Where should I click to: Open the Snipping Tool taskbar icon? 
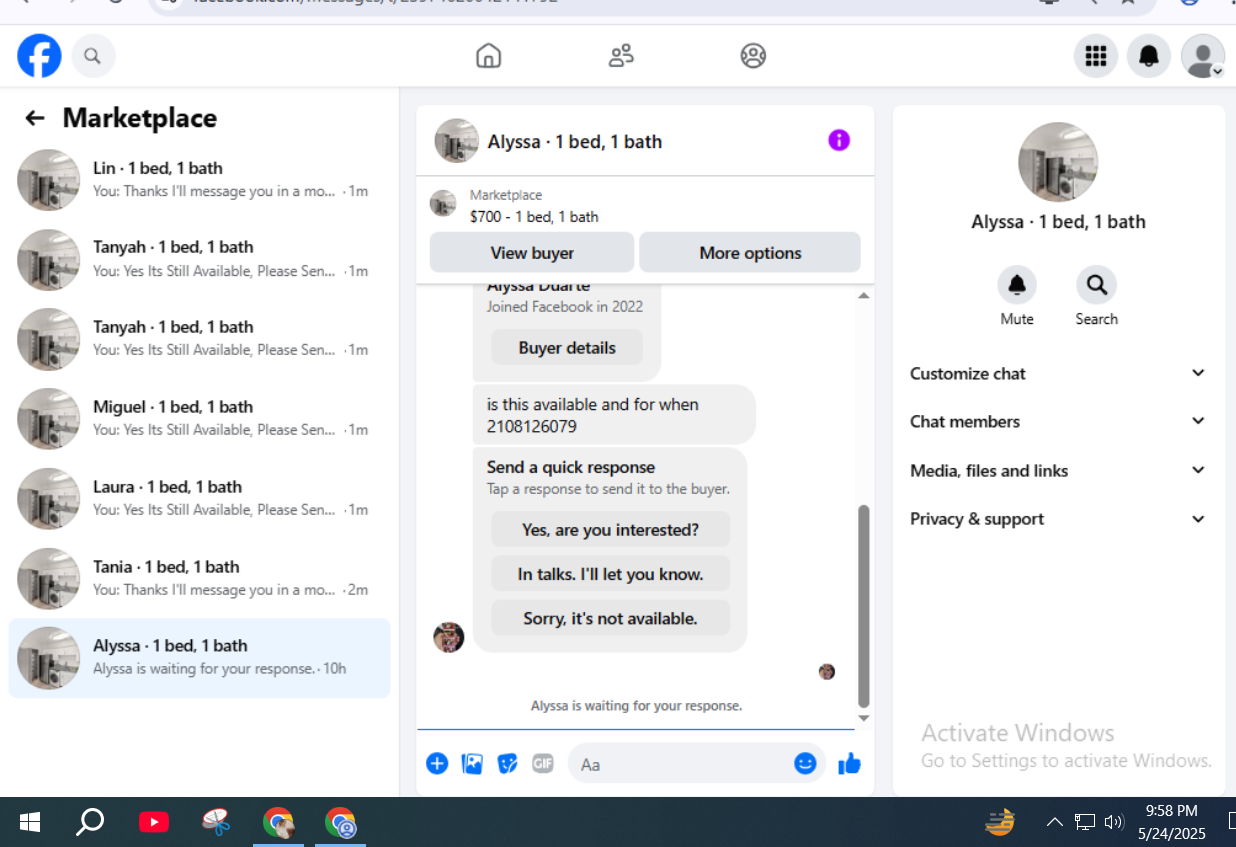[216, 822]
